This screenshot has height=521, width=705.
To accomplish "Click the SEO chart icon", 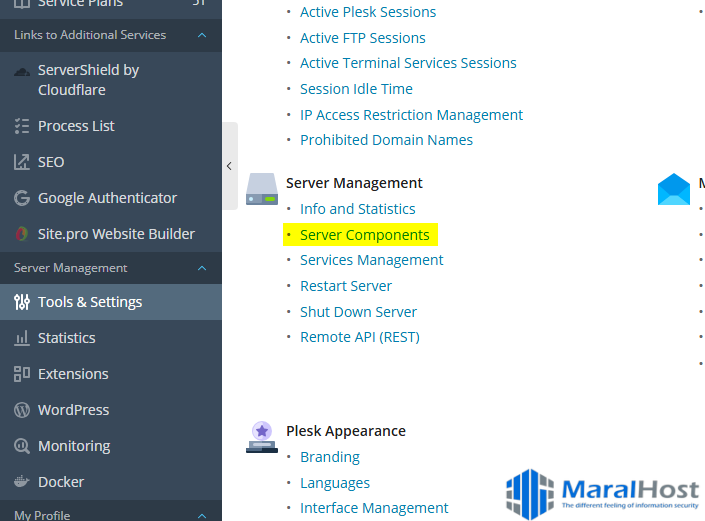I will pos(21,162).
